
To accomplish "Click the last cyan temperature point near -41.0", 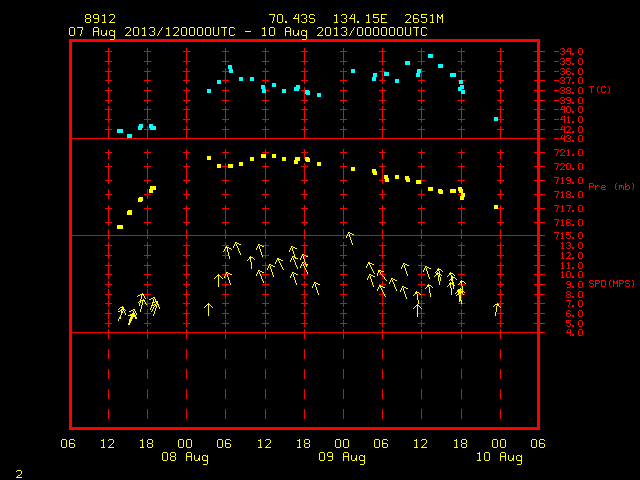I will point(496,119).
